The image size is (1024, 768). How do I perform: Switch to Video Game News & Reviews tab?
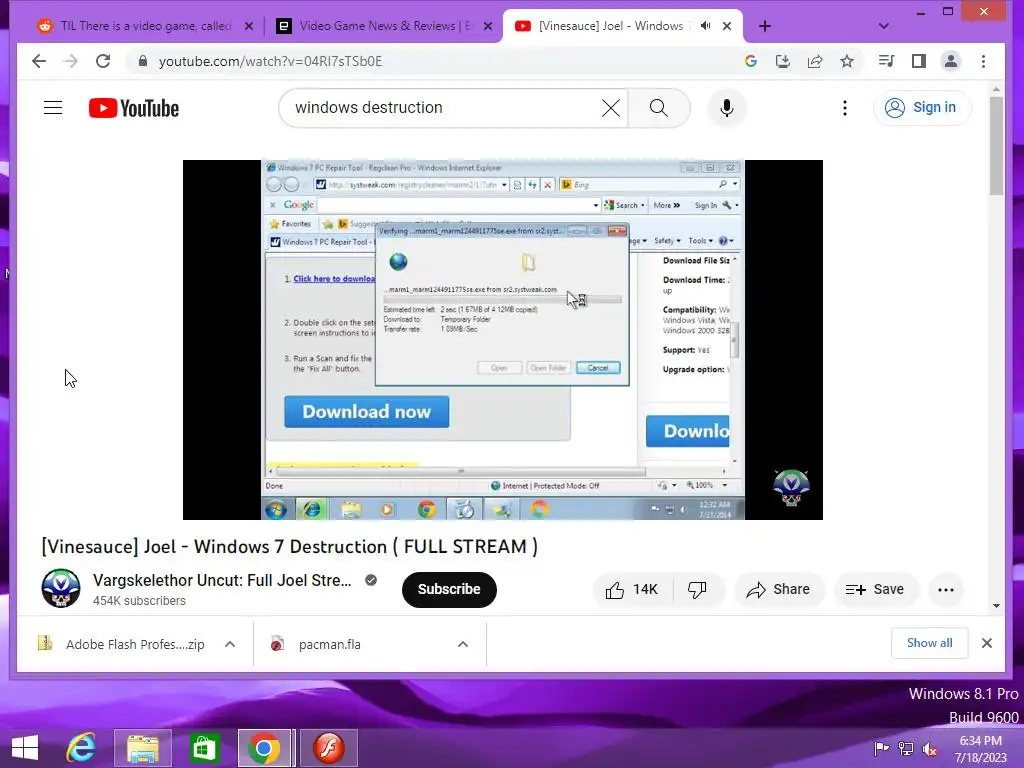click(385, 26)
